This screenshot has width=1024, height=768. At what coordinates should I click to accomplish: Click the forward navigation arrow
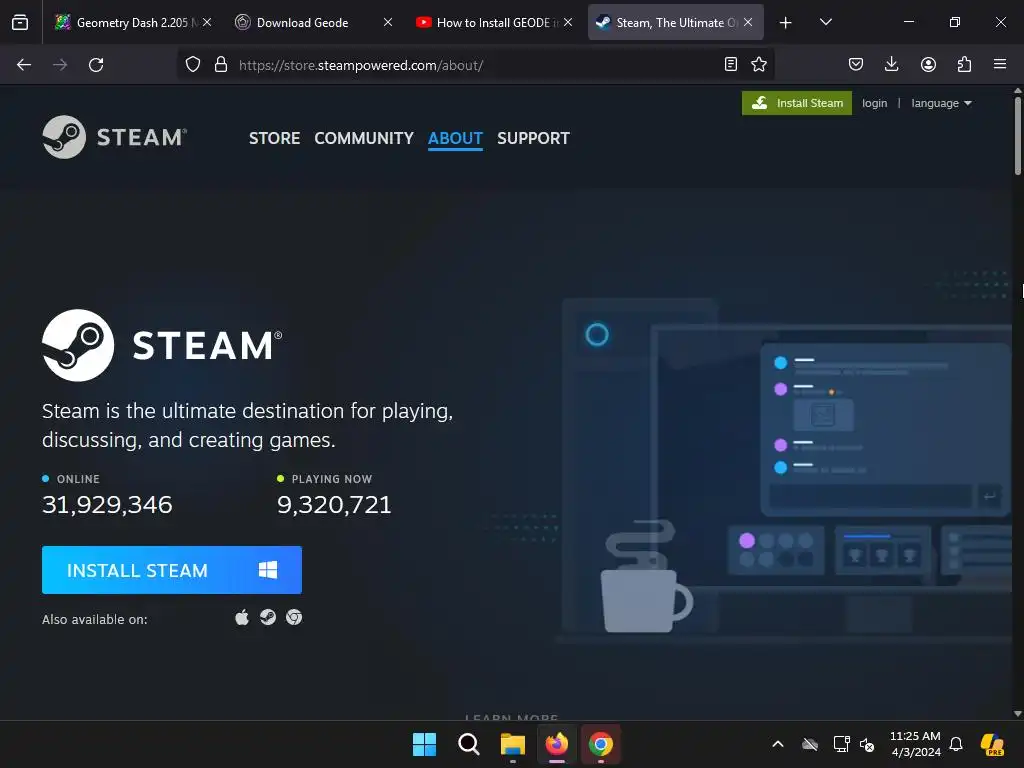click(x=60, y=65)
